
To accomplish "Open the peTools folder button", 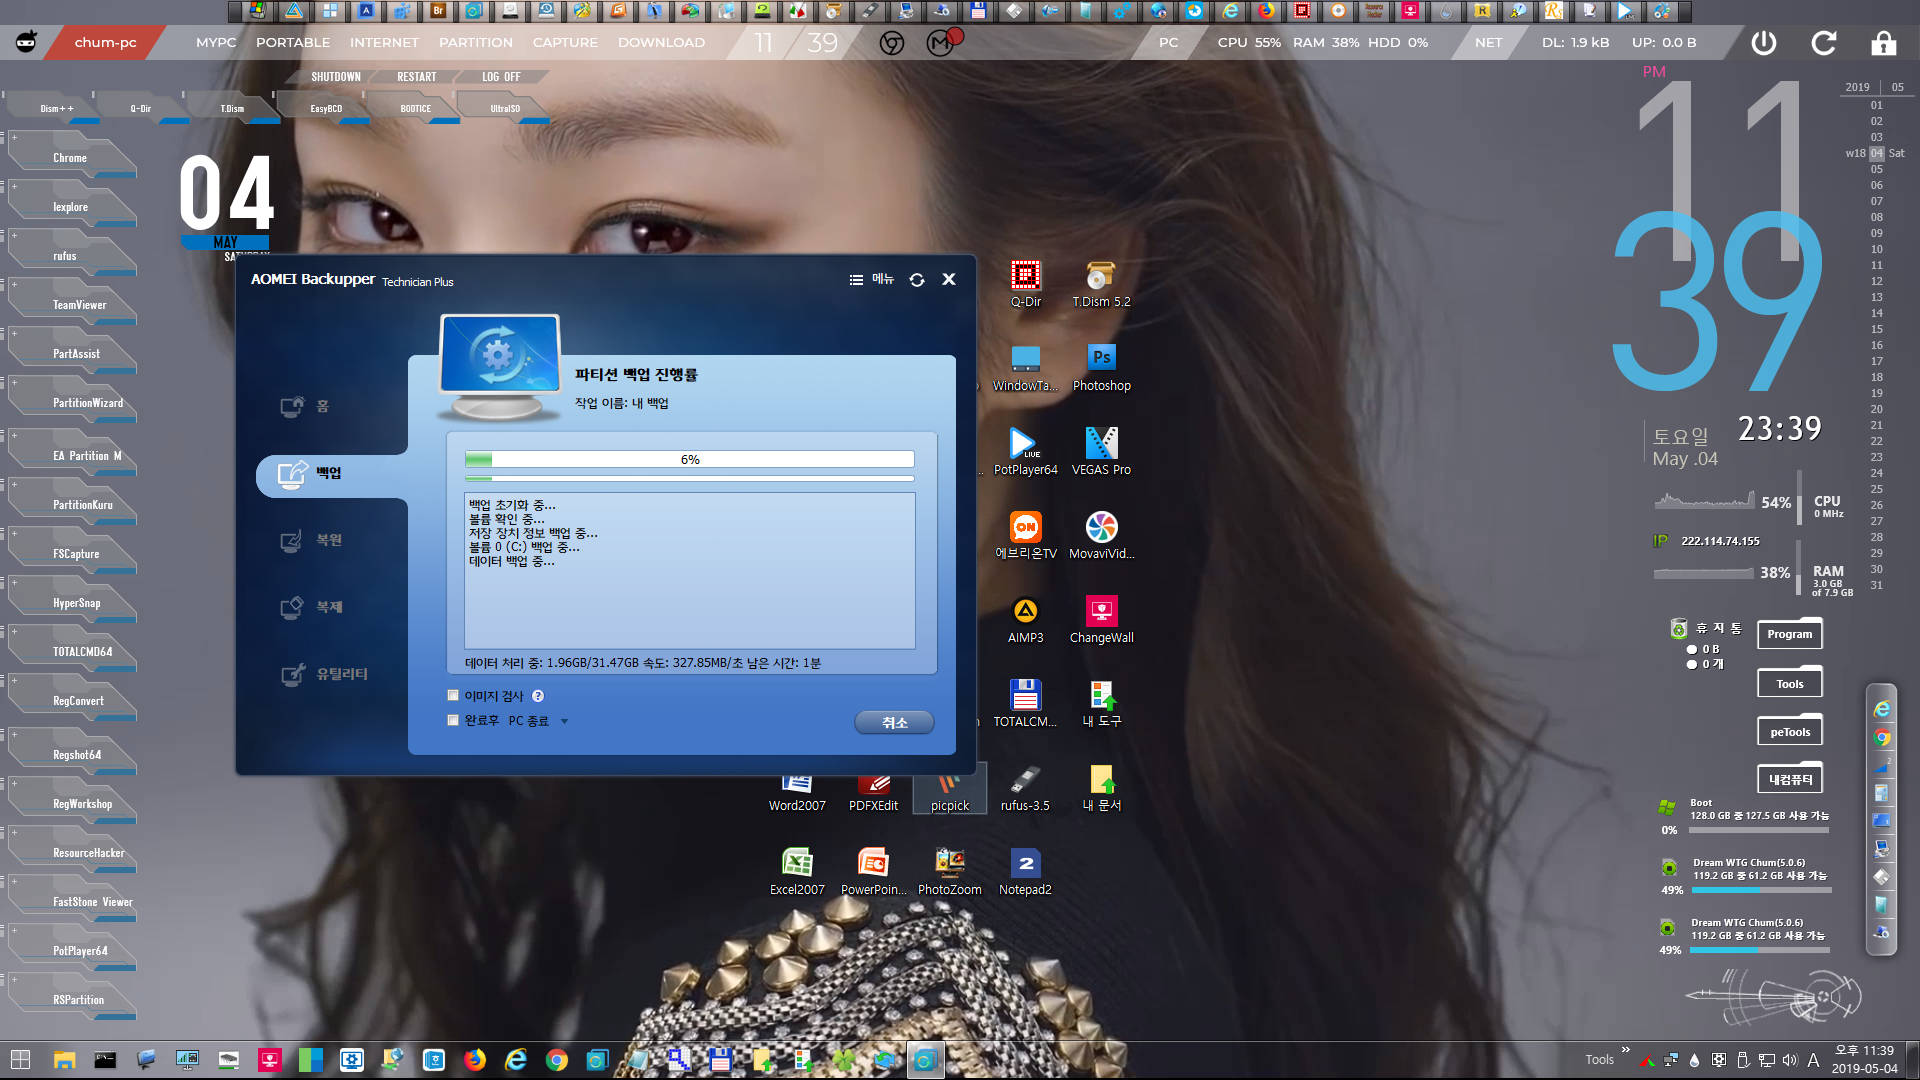I will coord(1789,732).
